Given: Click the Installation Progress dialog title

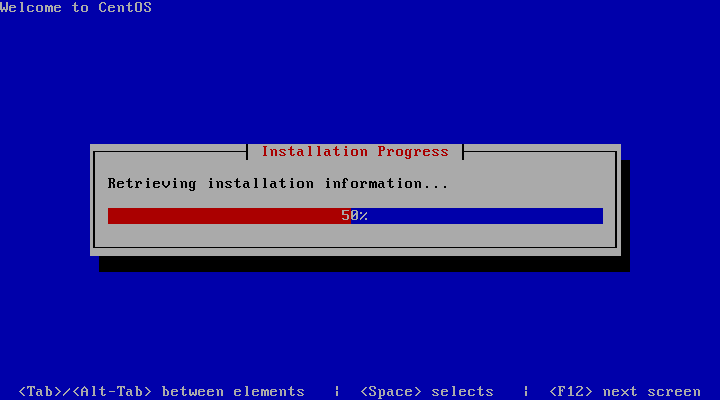Looking at the screenshot, I should [355, 152].
